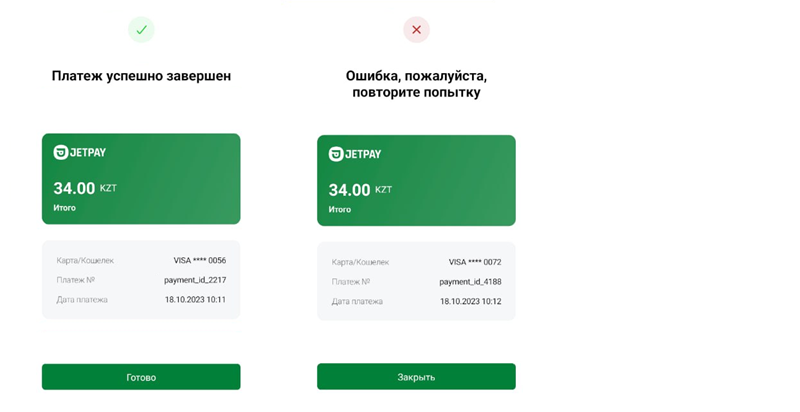Click payment_id_4188 text
The height and width of the screenshot is (412, 800).
point(470,281)
